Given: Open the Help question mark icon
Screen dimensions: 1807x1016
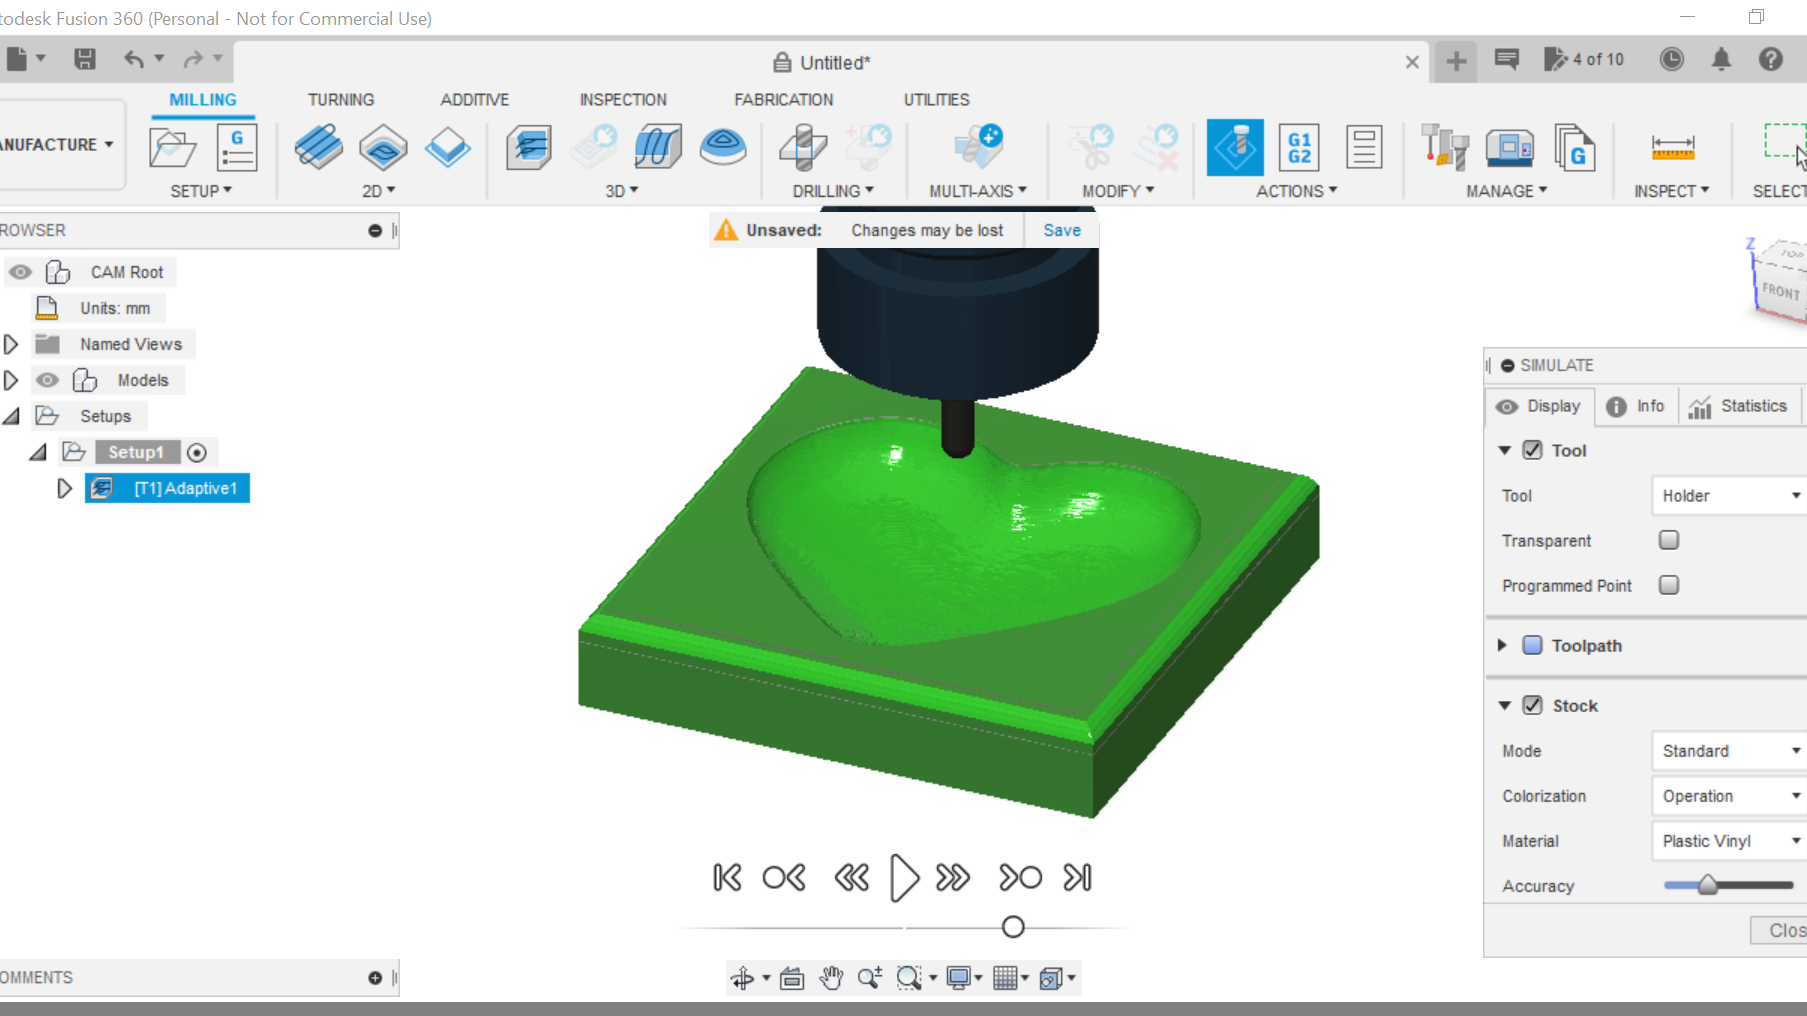Looking at the screenshot, I should pyautogui.click(x=1771, y=59).
